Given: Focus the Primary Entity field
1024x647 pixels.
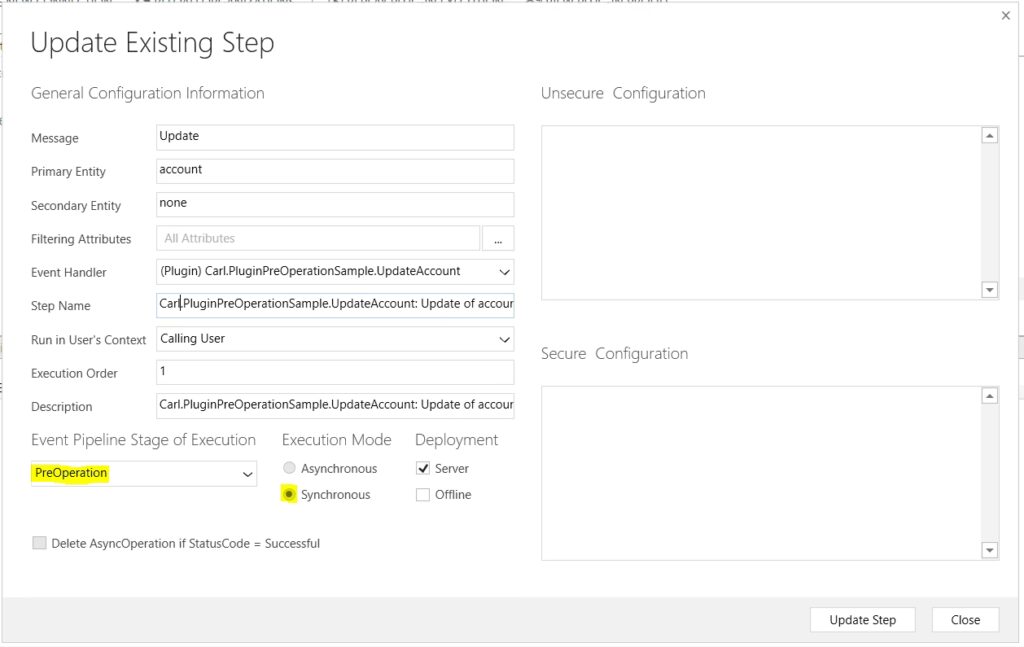Looking at the screenshot, I should click(x=335, y=171).
